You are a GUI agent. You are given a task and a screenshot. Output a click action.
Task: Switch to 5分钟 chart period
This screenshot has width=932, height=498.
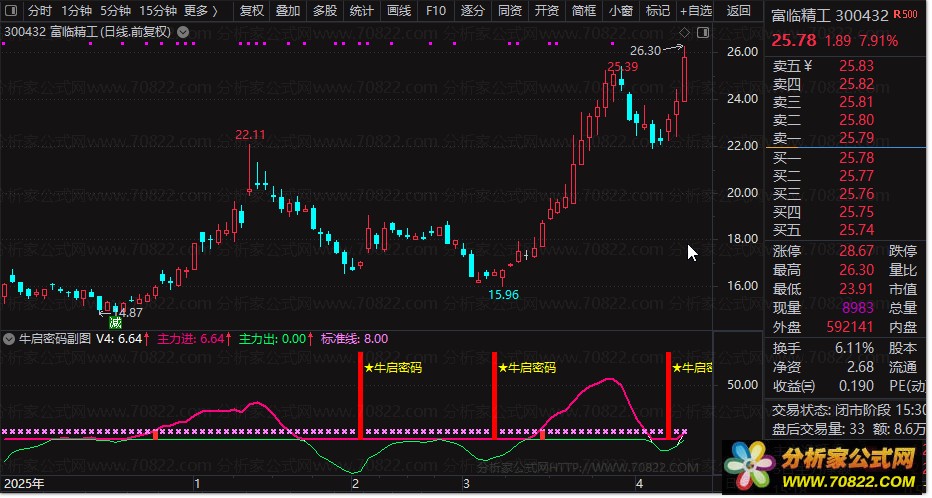115,11
